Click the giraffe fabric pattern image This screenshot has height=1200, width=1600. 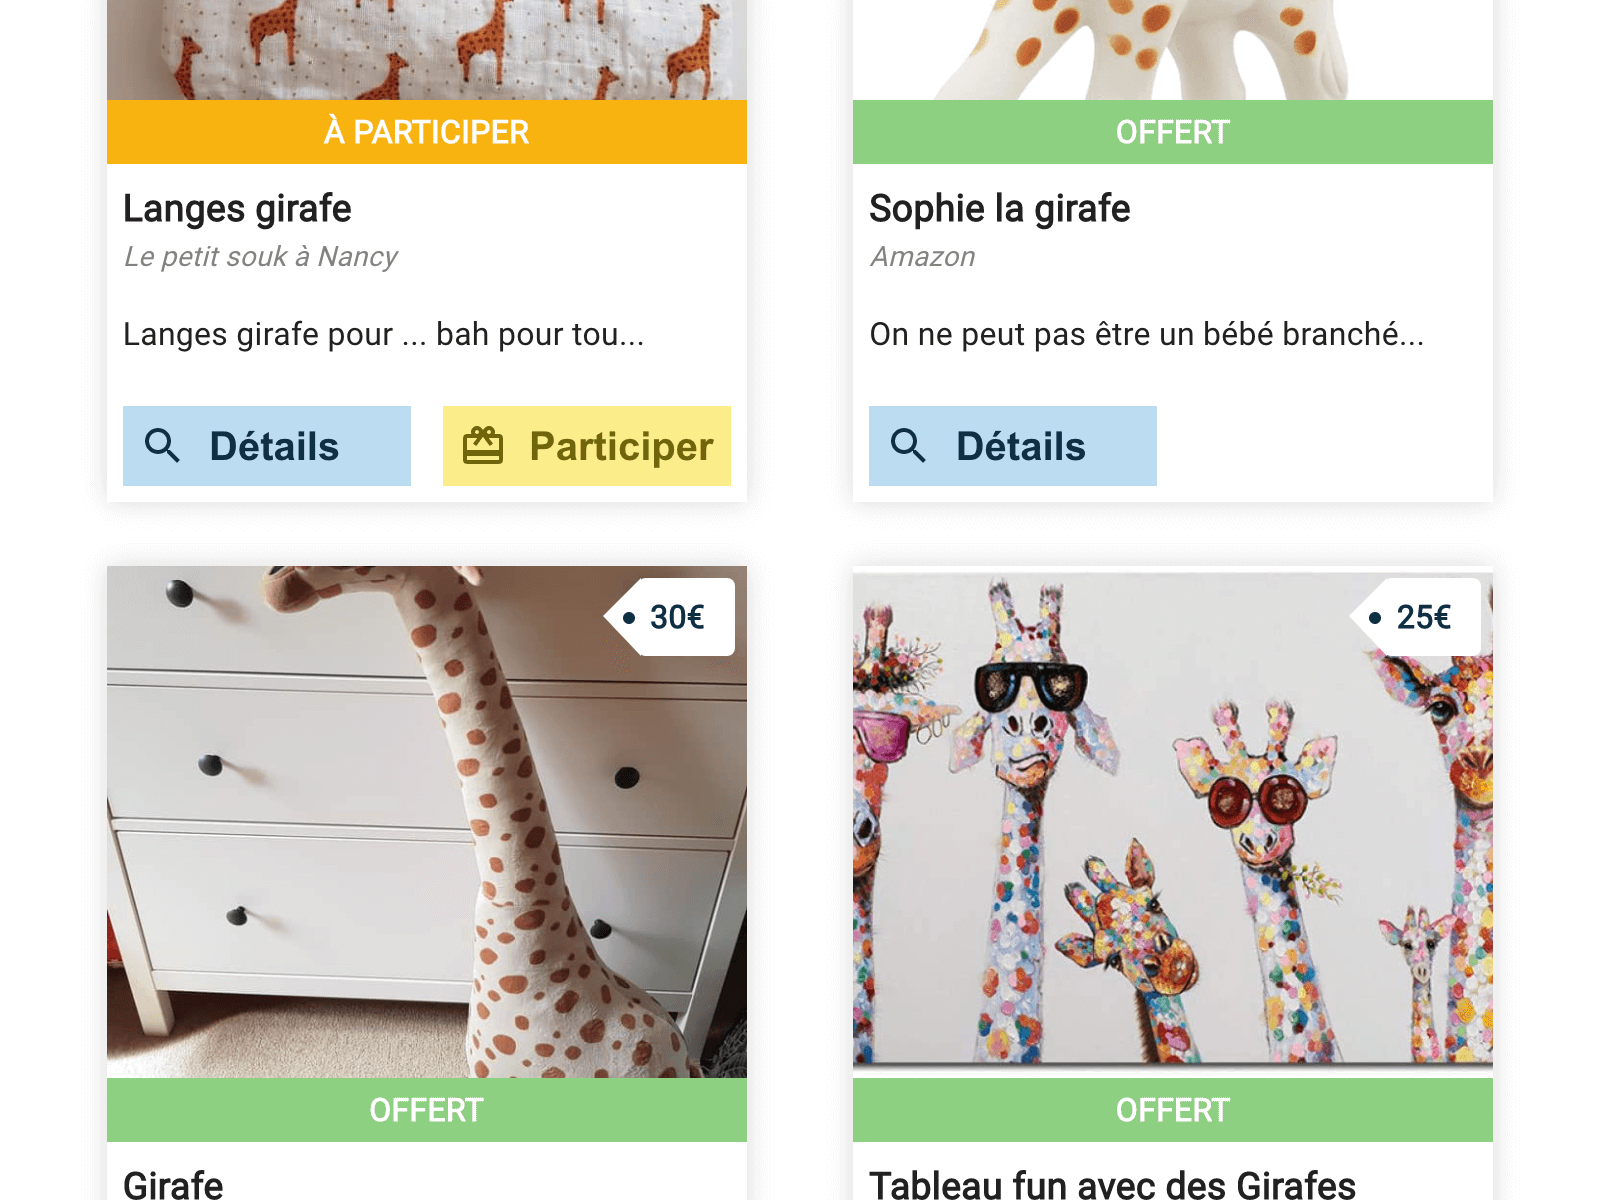427,50
